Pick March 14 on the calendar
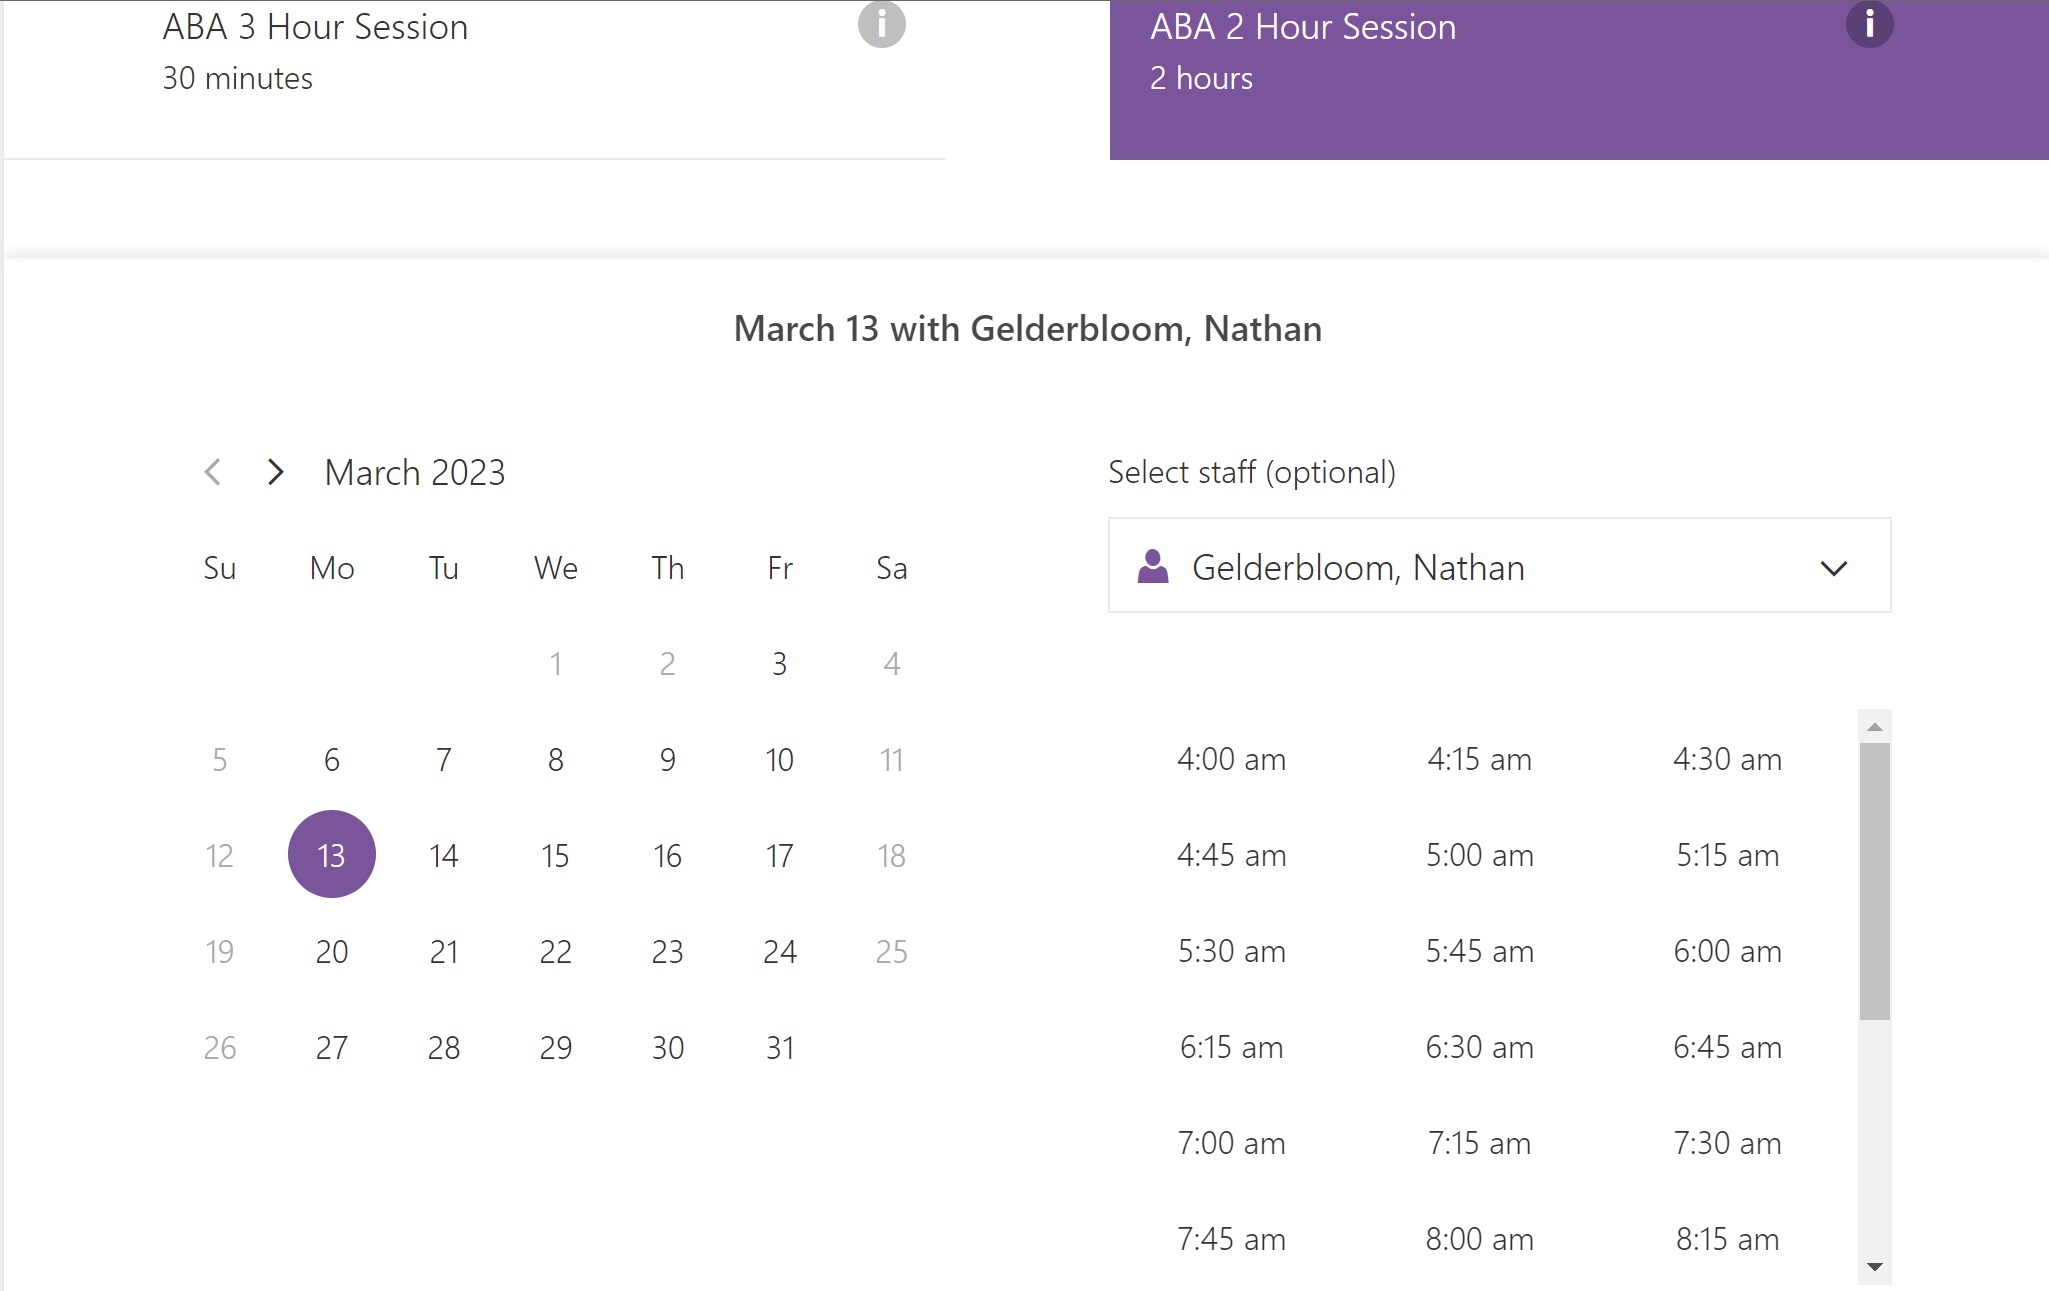Viewport: 2049px width, 1291px height. 443,855
